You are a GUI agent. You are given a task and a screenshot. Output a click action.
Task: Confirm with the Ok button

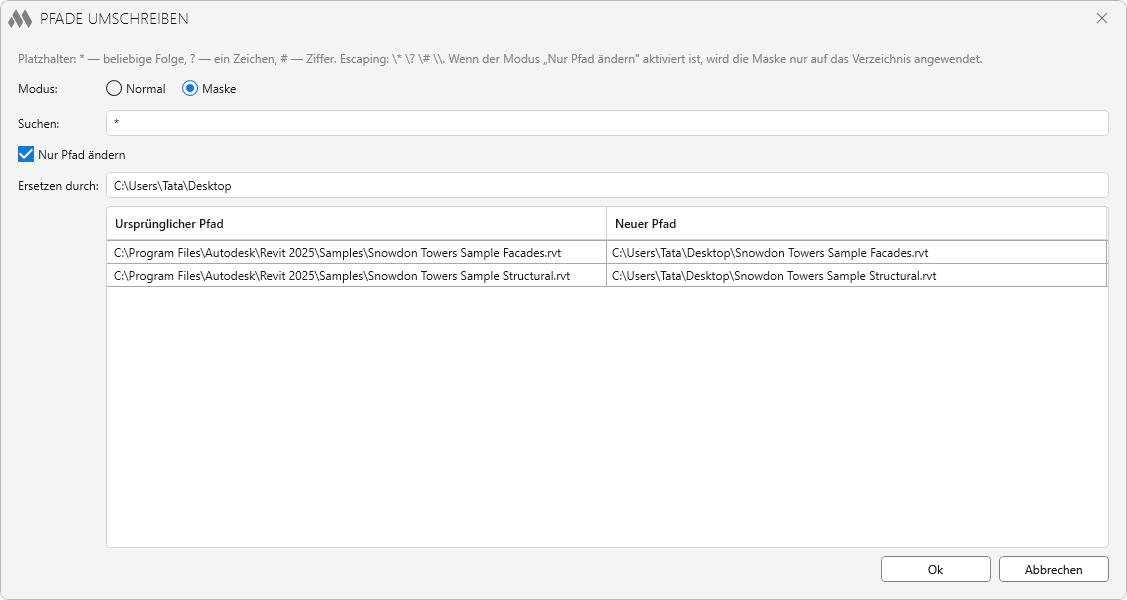coord(935,569)
